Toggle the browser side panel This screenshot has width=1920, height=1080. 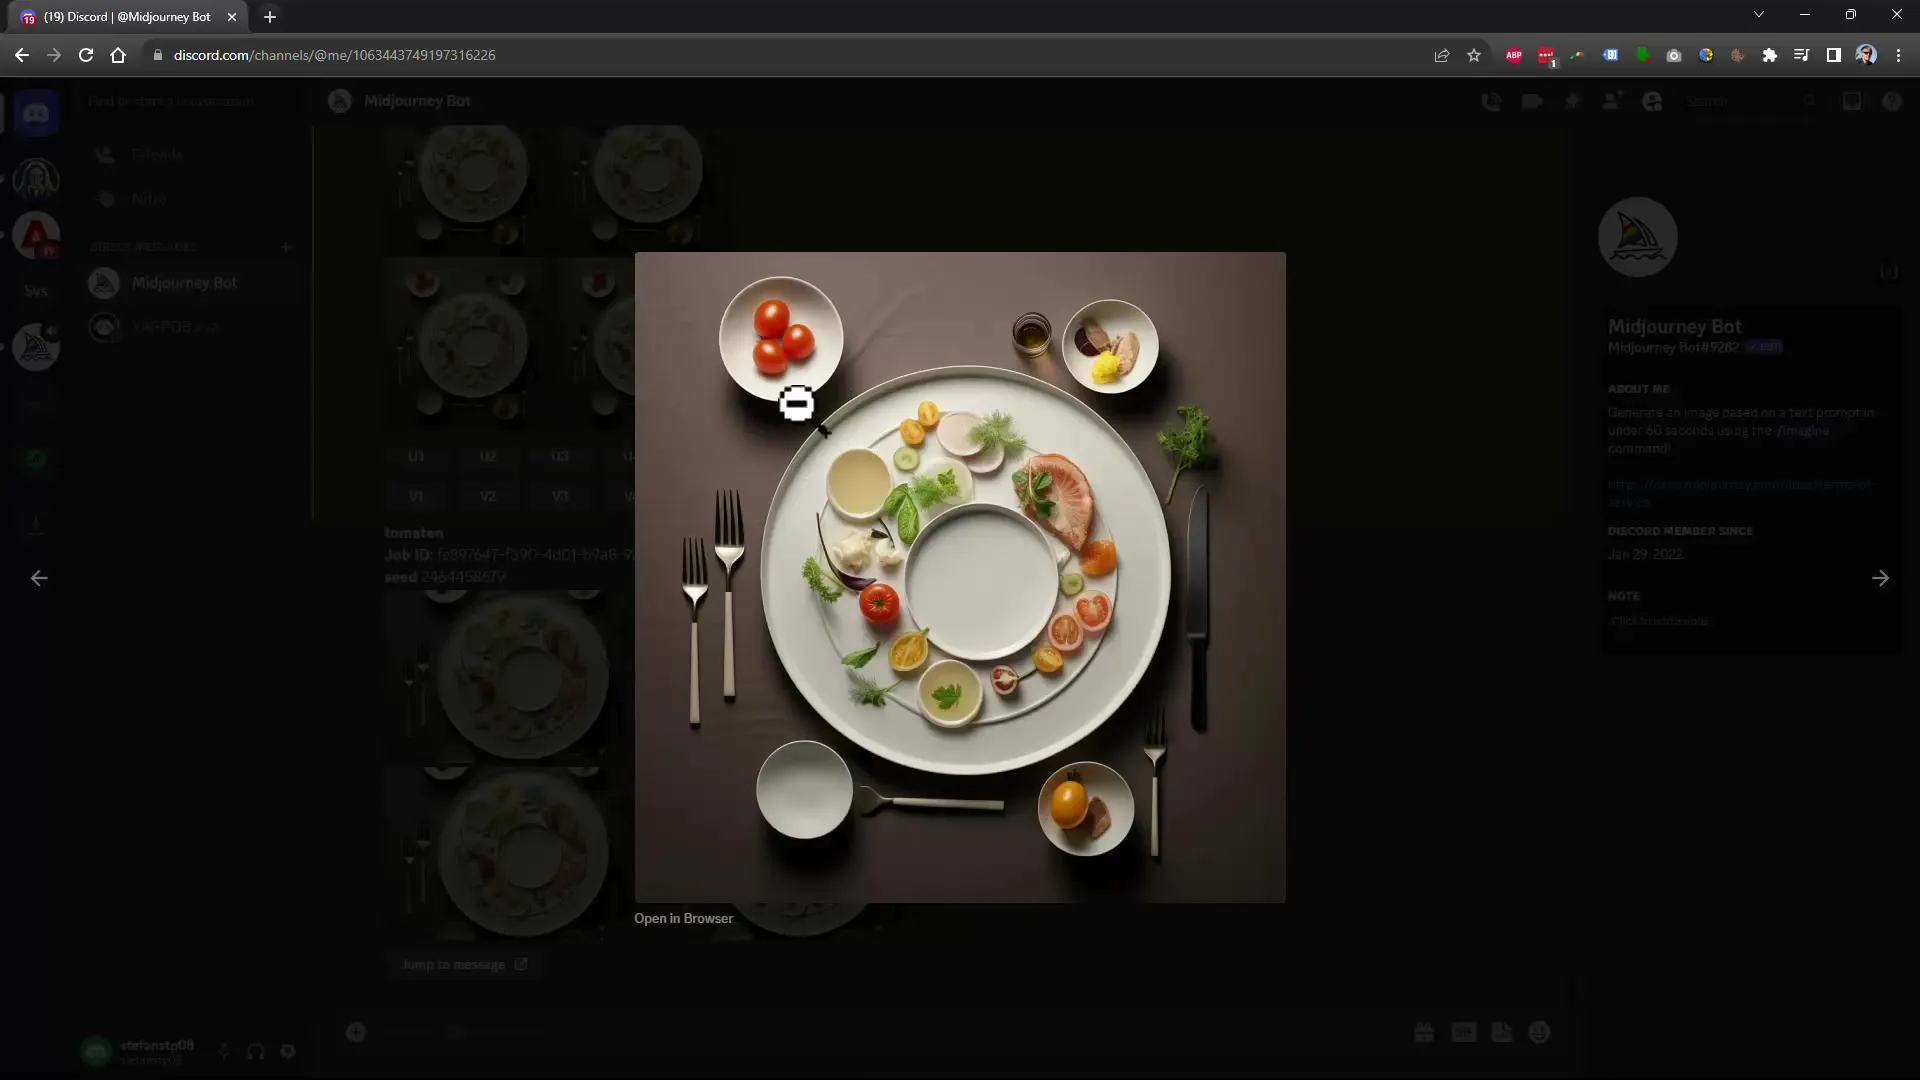1834,55
